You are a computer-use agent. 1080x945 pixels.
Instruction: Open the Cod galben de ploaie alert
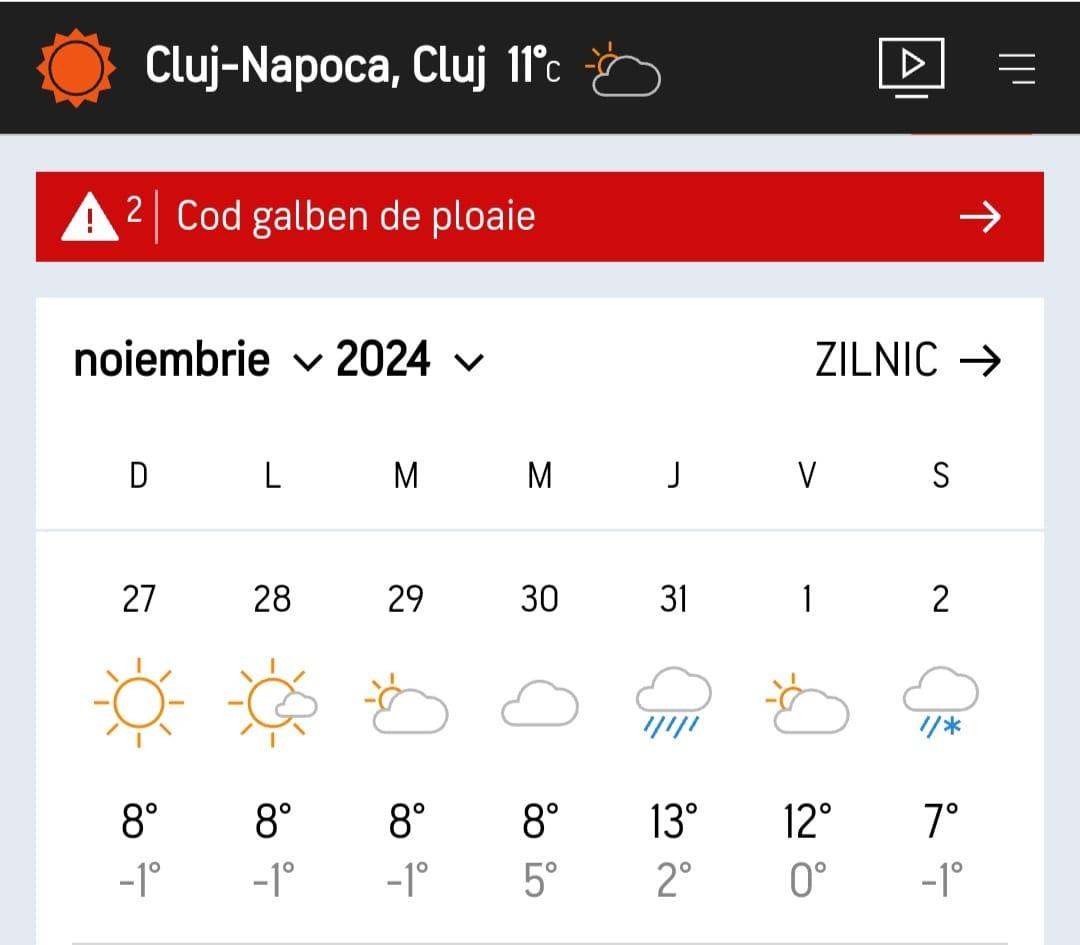click(x=356, y=216)
